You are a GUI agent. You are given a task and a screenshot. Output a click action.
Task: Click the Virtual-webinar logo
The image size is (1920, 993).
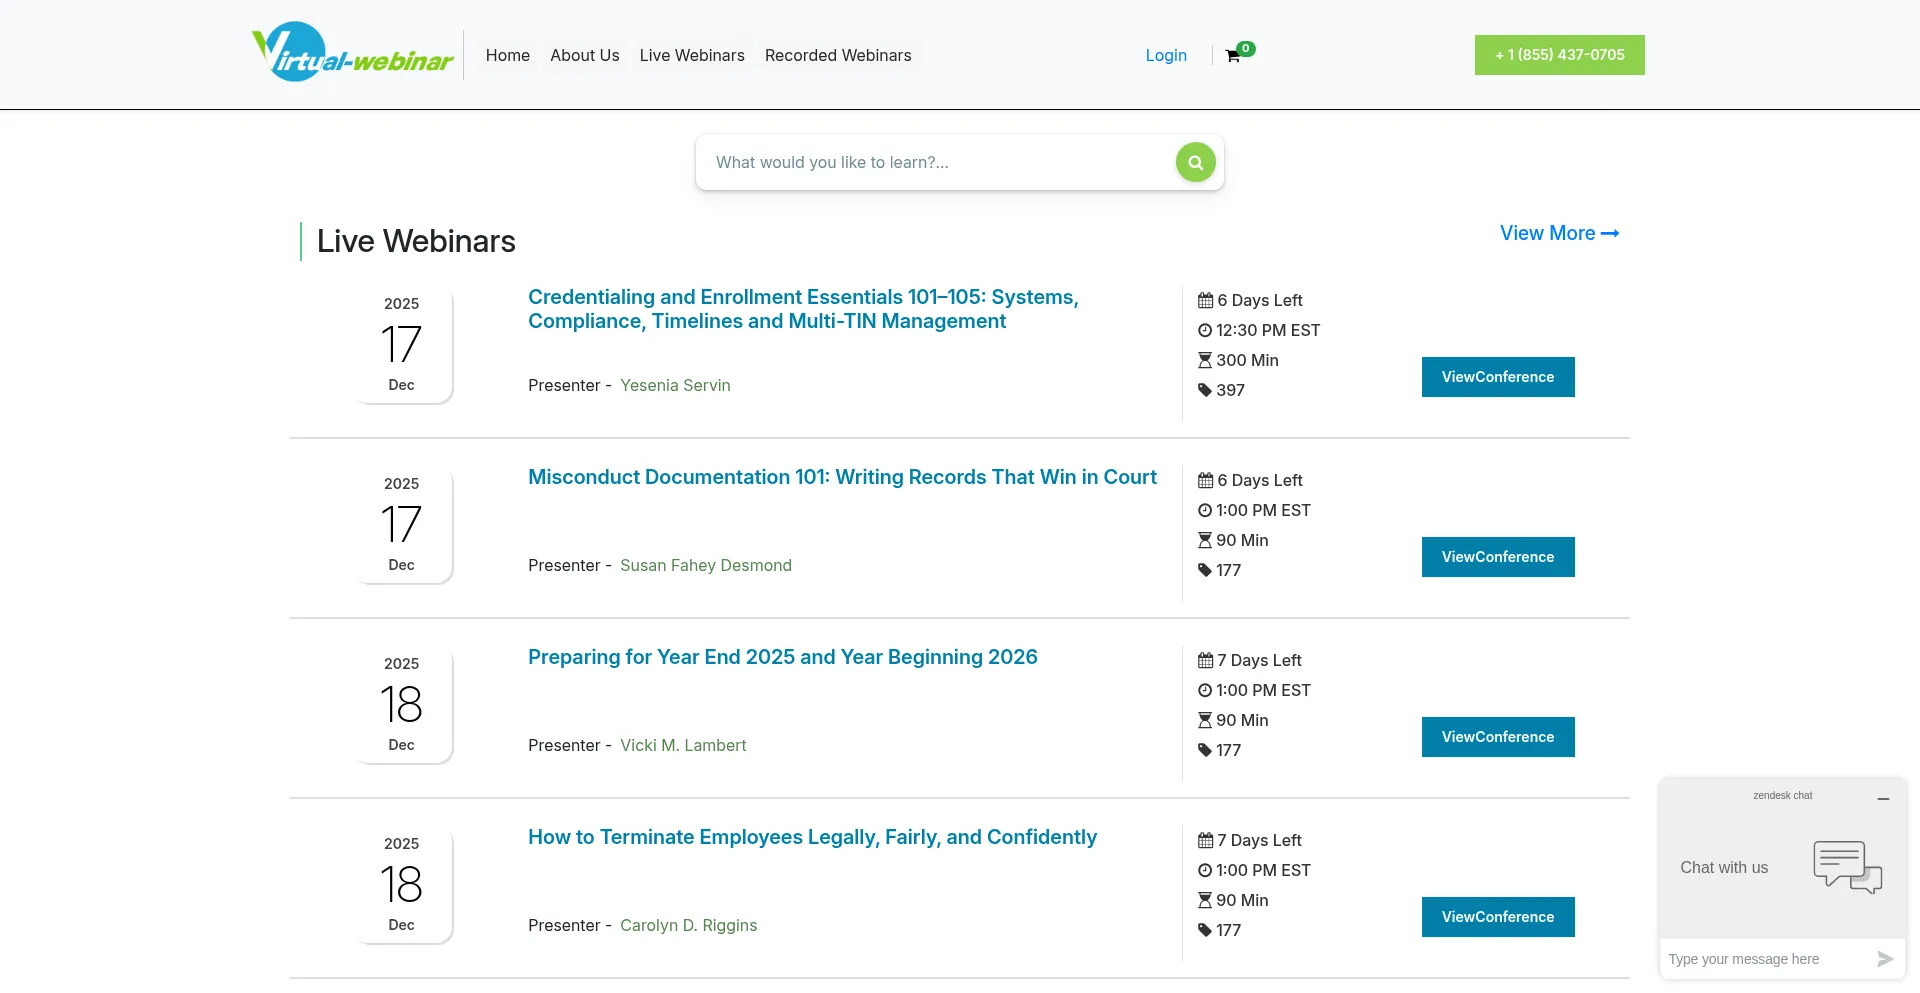(352, 53)
